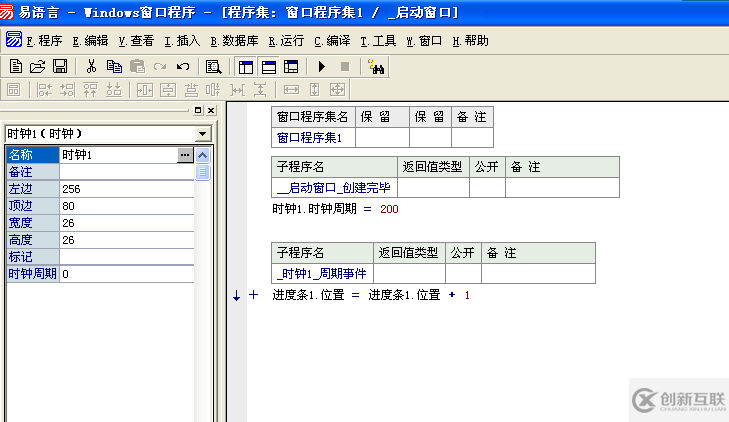Create a new file from toolbar
The width and height of the screenshot is (729, 422).
pyautogui.click(x=15, y=66)
